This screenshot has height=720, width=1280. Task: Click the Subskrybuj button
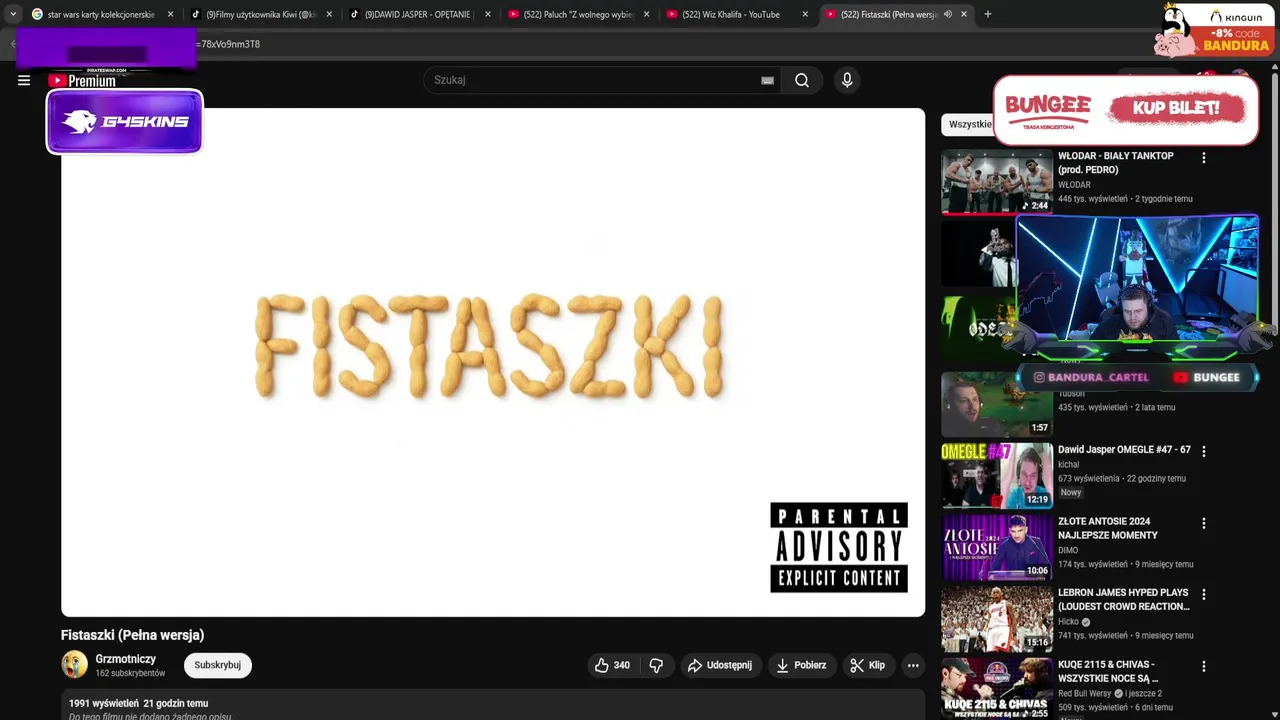(x=217, y=665)
